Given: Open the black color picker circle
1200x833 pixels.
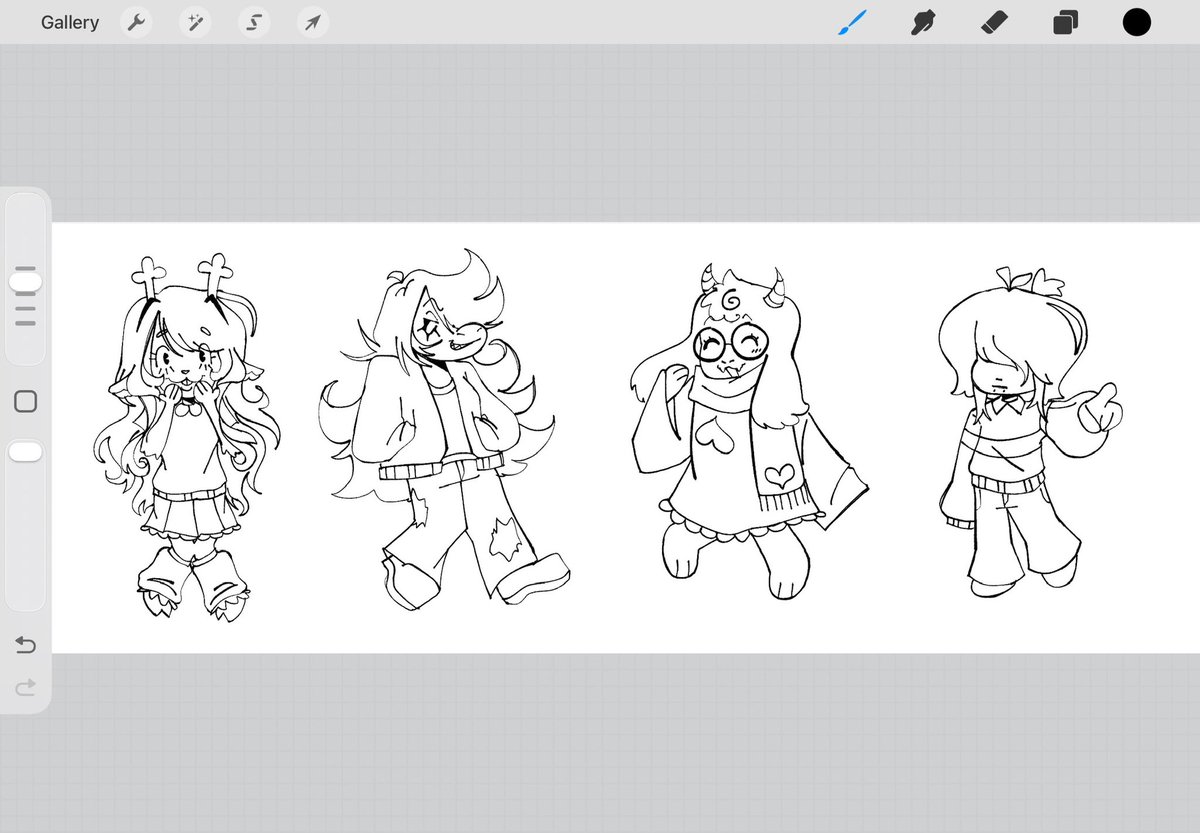Looking at the screenshot, I should [1136, 22].
